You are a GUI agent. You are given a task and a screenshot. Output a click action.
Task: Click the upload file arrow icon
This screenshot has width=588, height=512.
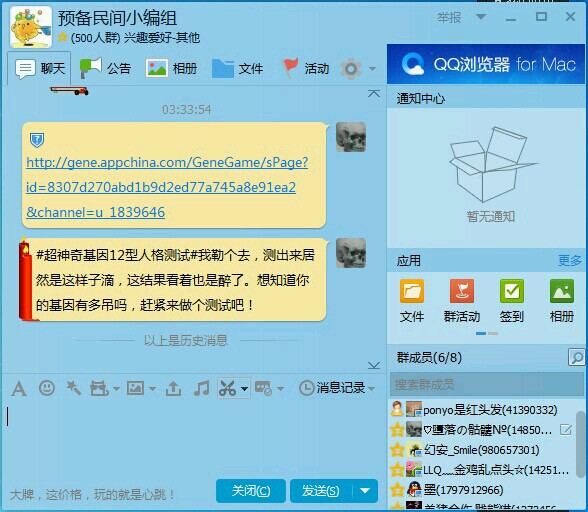coord(173,388)
